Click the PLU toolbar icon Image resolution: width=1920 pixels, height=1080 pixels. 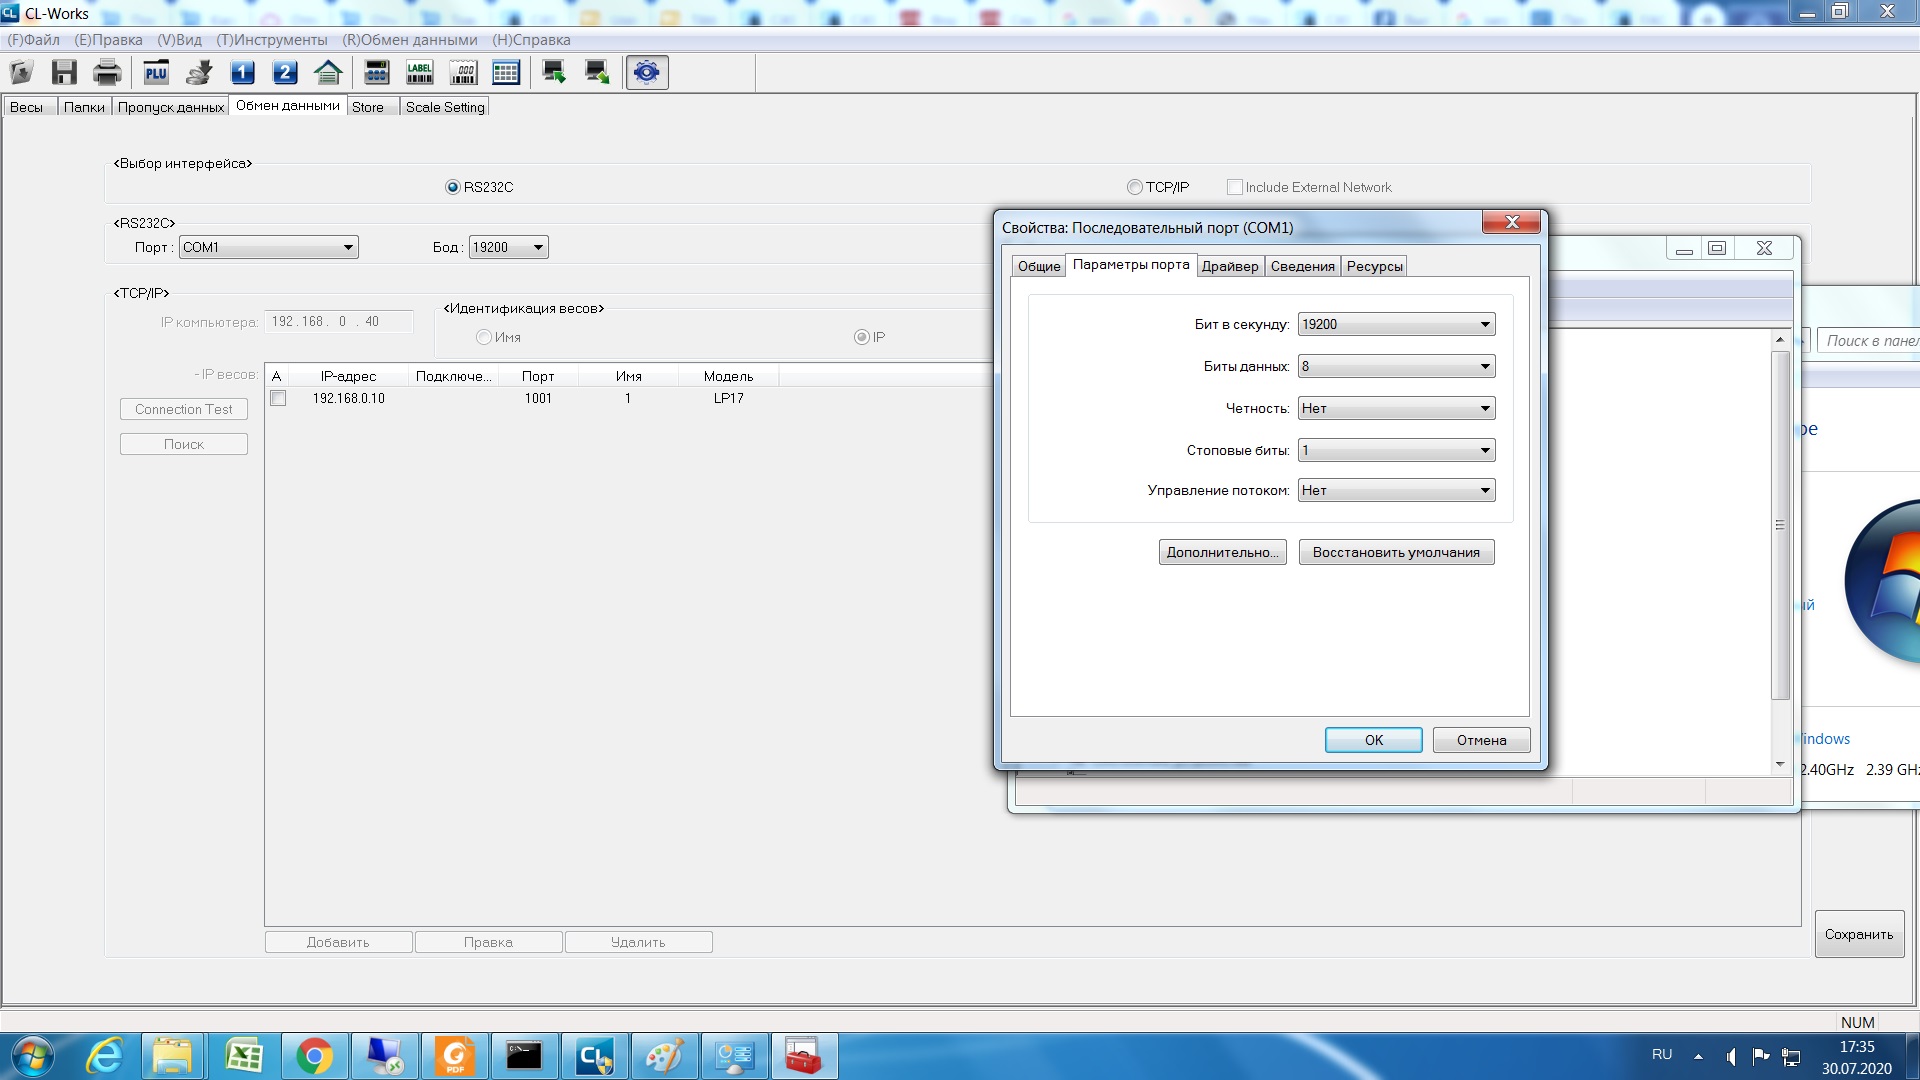pos(156,72)
